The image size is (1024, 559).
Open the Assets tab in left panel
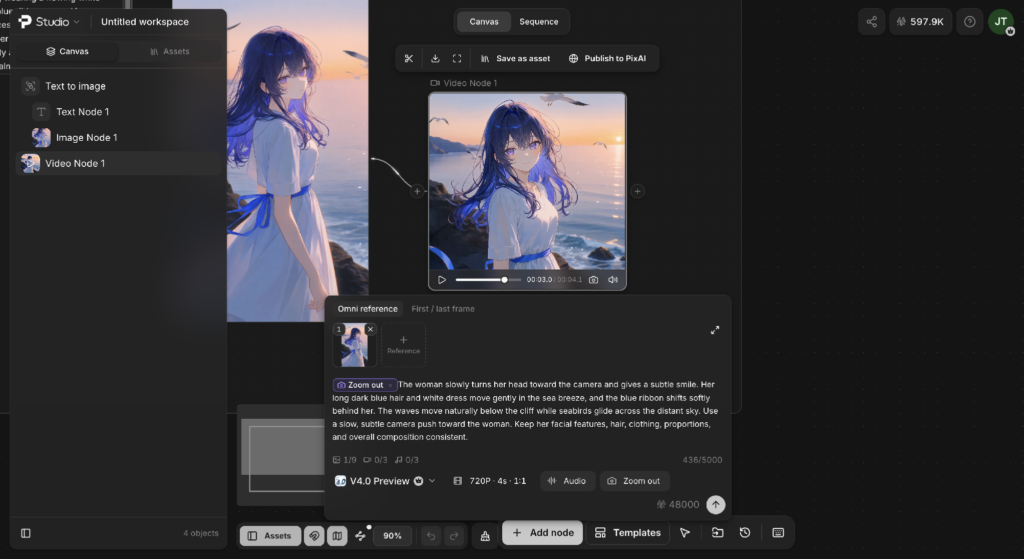tap(170, 51)
